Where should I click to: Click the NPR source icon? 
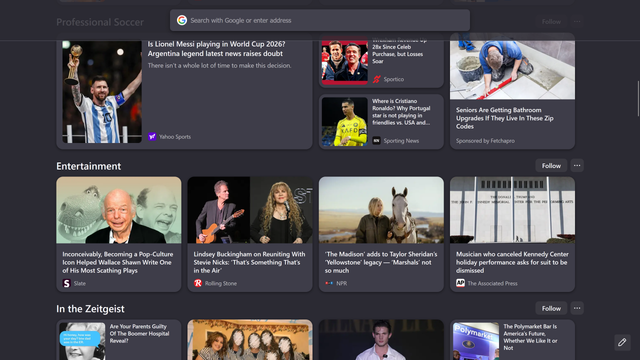(329, 283)
